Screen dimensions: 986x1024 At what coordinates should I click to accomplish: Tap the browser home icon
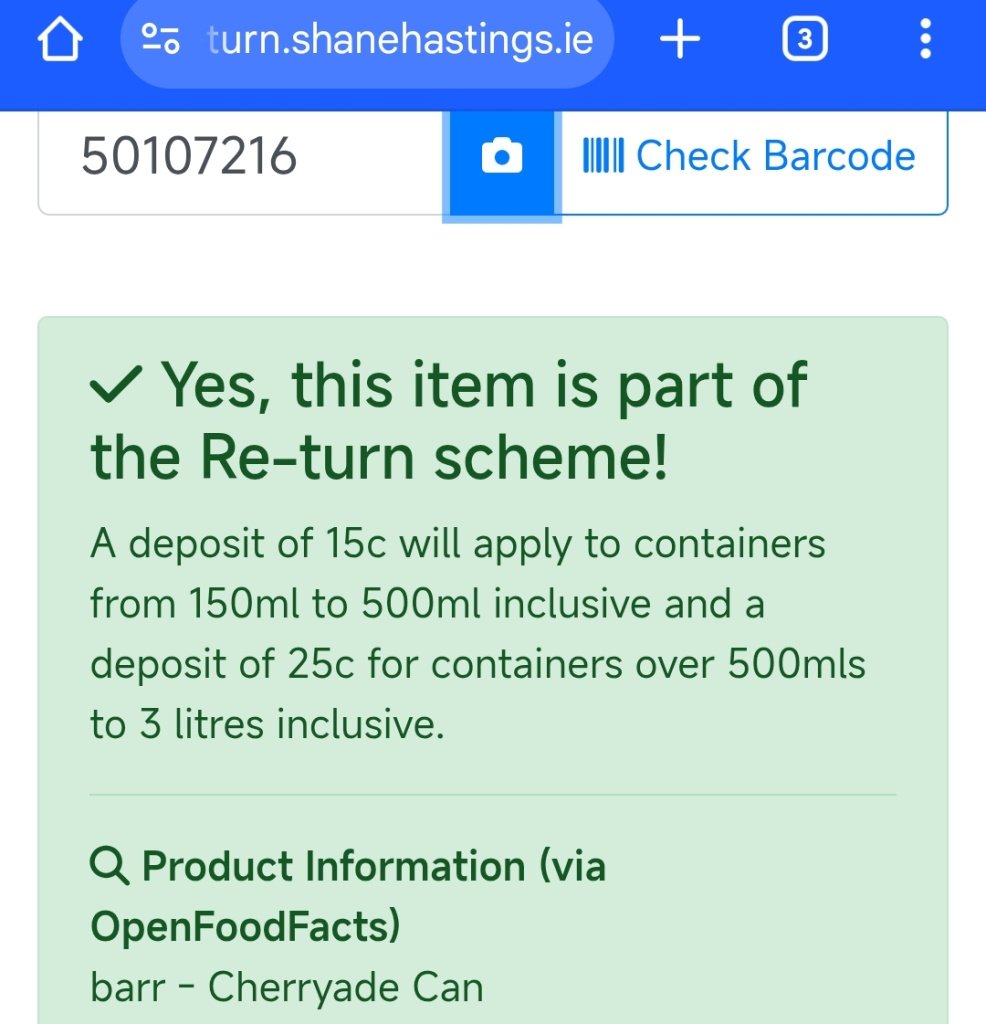(x=60, y=39)
